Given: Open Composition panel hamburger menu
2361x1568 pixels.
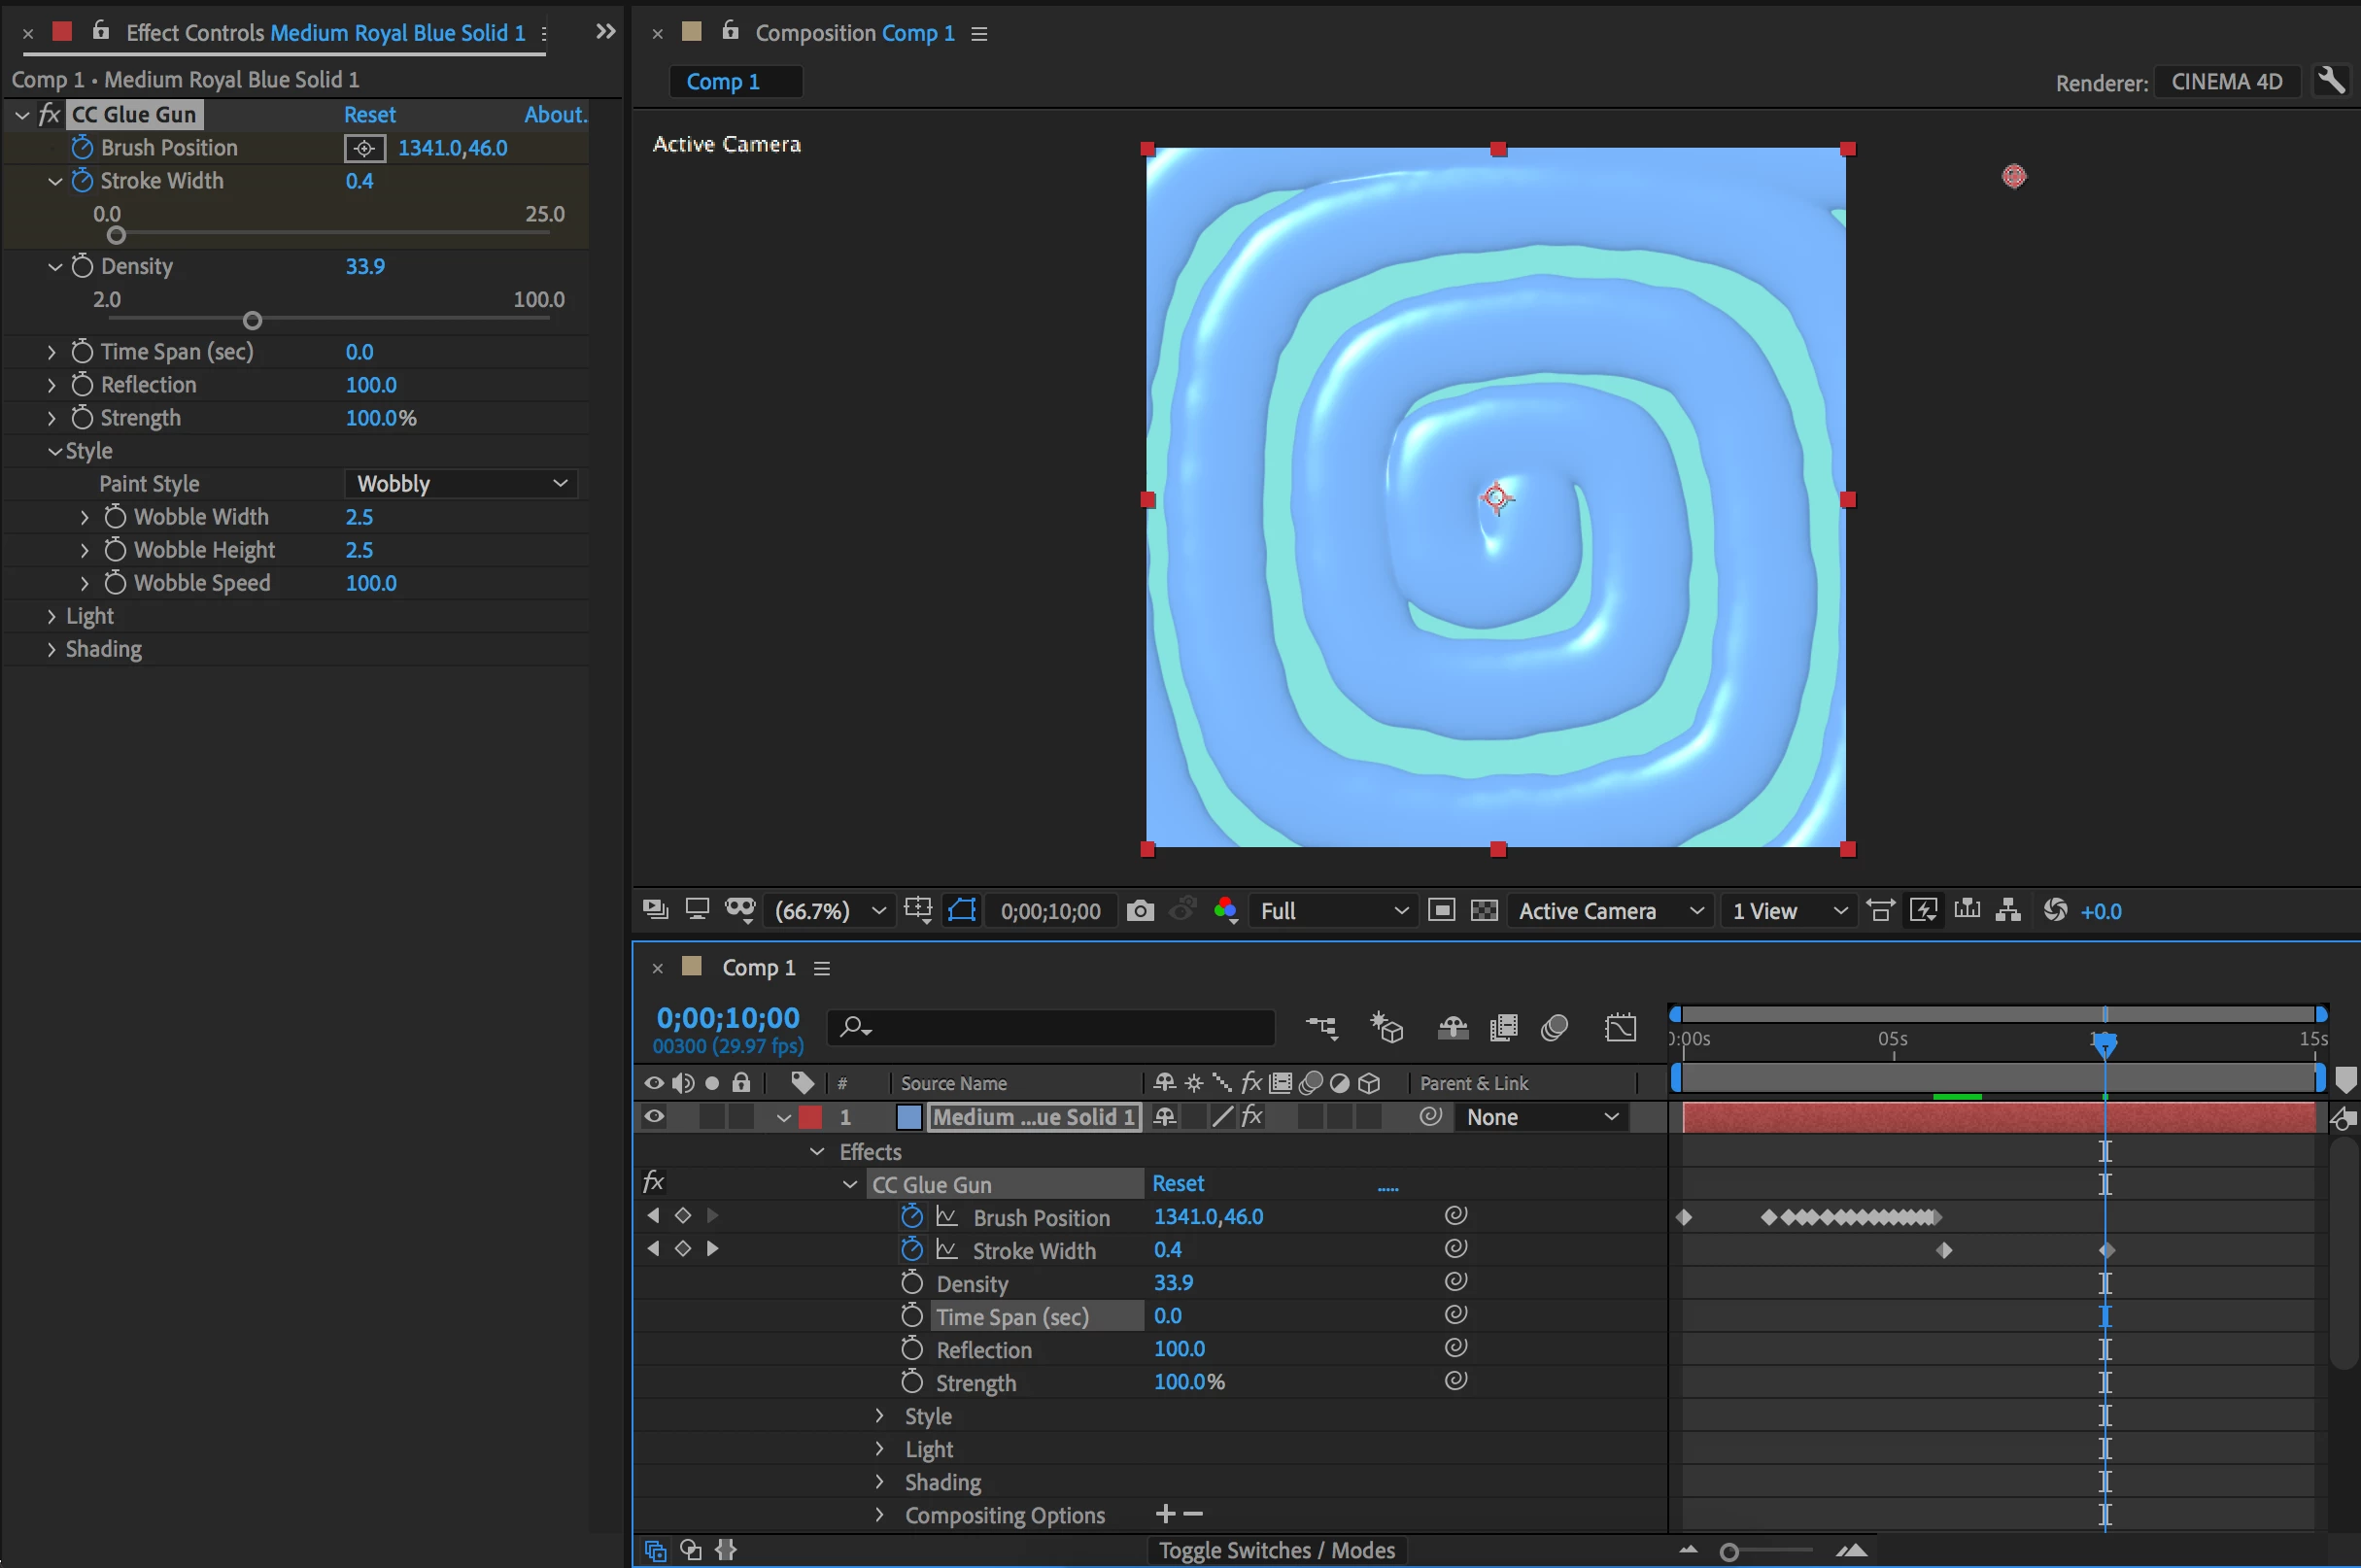Looking at the screenshot, I should coord(979,34).
